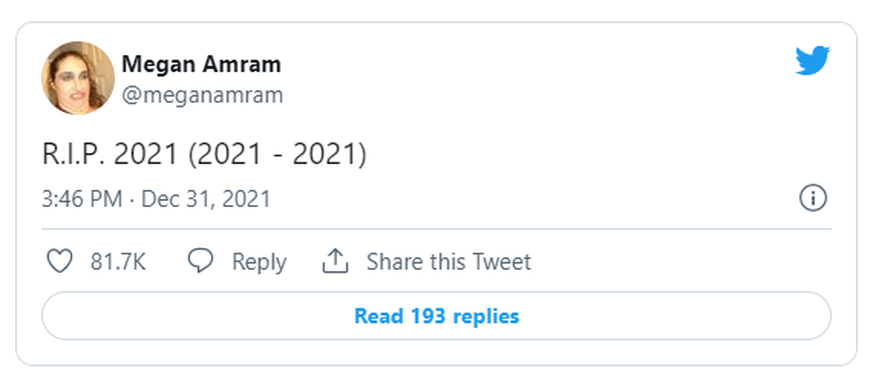Open the Read 193 replies button
873x380 pixels.
click(436, 315)
